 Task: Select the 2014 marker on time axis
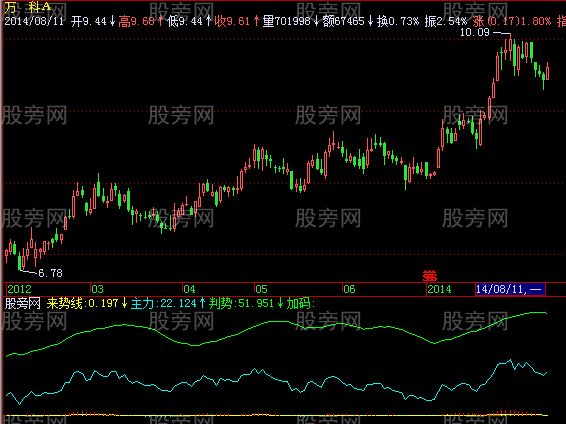pos(439,289)
